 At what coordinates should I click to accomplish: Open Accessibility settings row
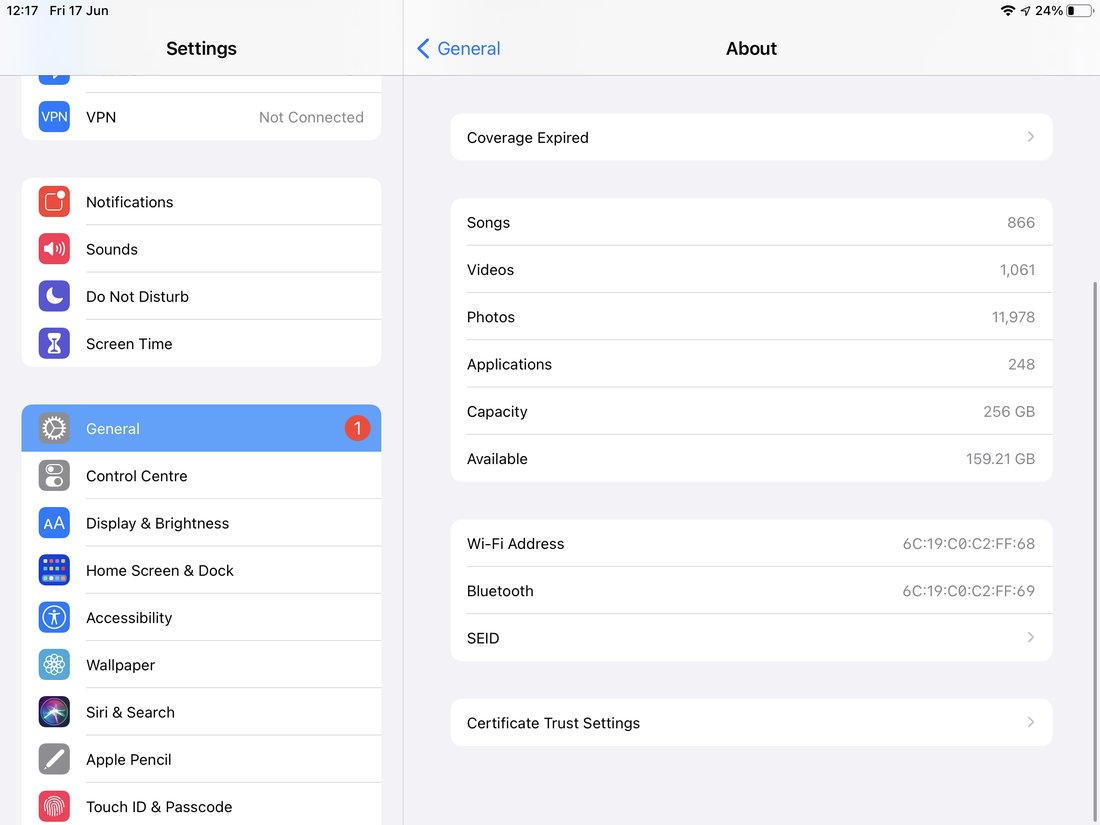(201, 617)
